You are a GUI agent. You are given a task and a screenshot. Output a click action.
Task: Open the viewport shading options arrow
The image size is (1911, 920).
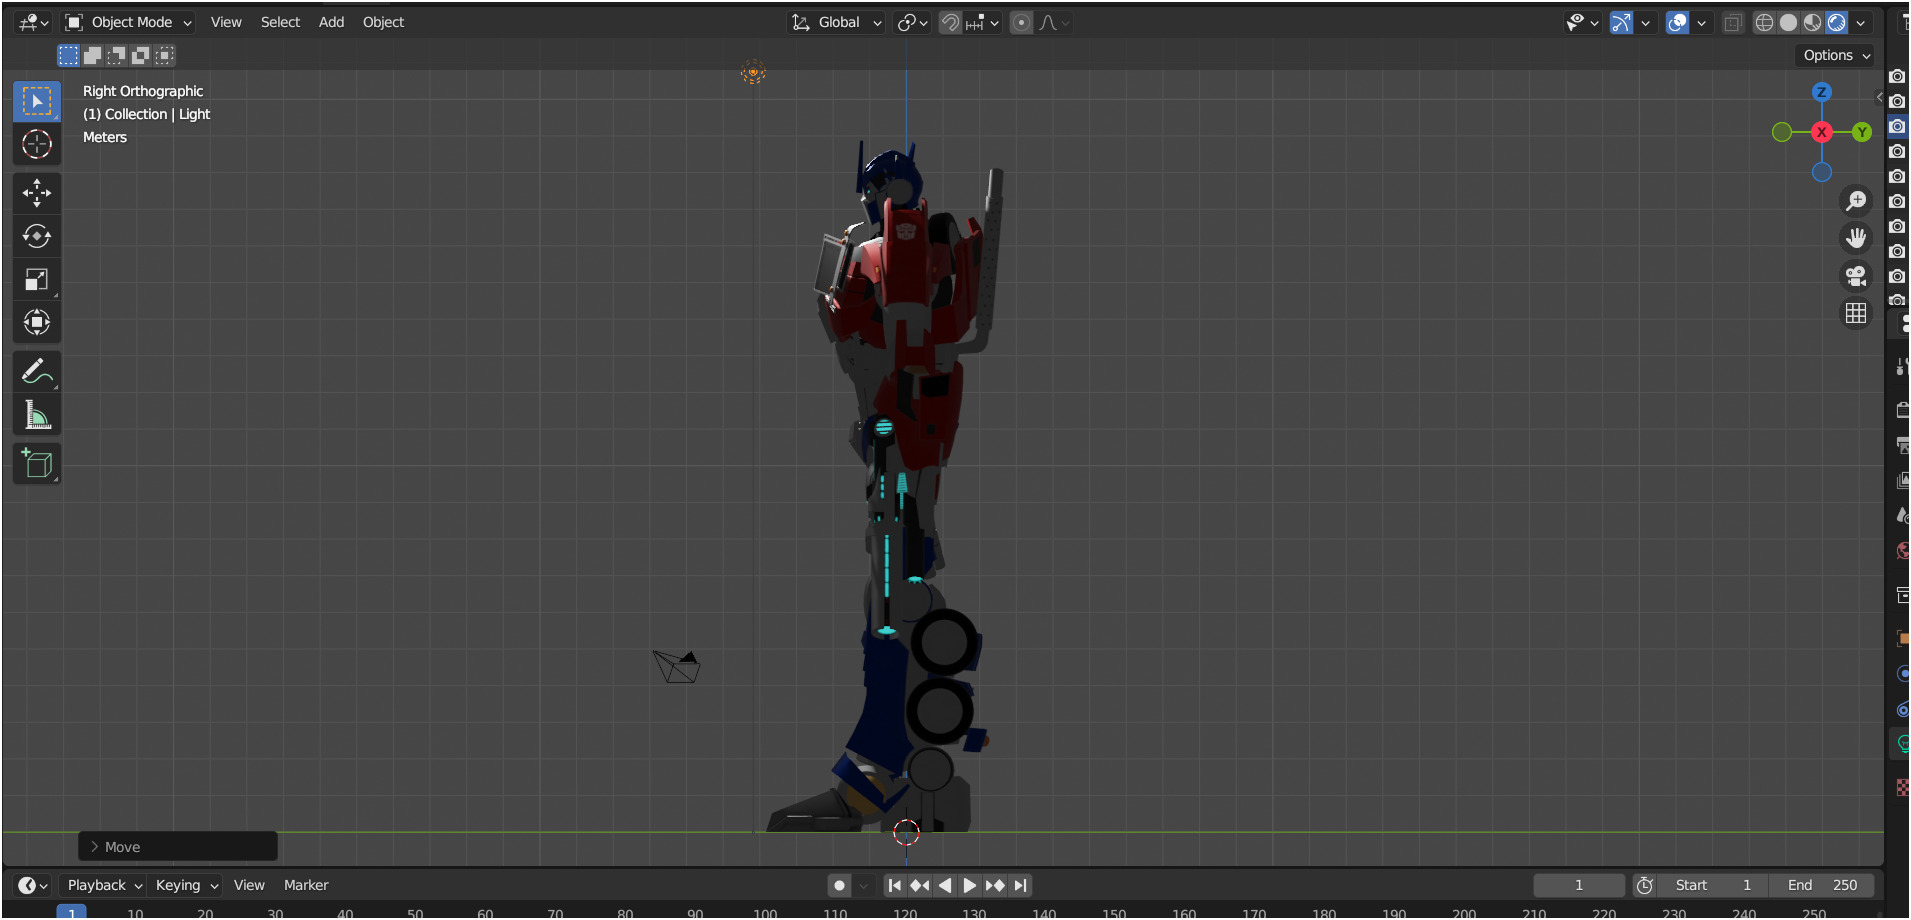[x=1861, y=22]
